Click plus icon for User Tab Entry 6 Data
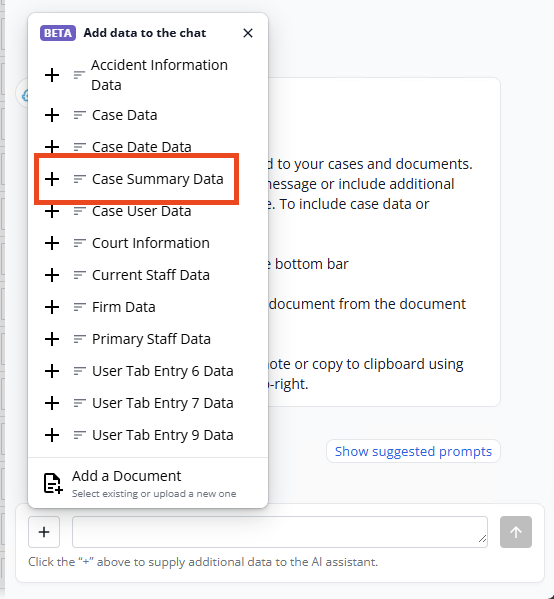 (52, 371)
